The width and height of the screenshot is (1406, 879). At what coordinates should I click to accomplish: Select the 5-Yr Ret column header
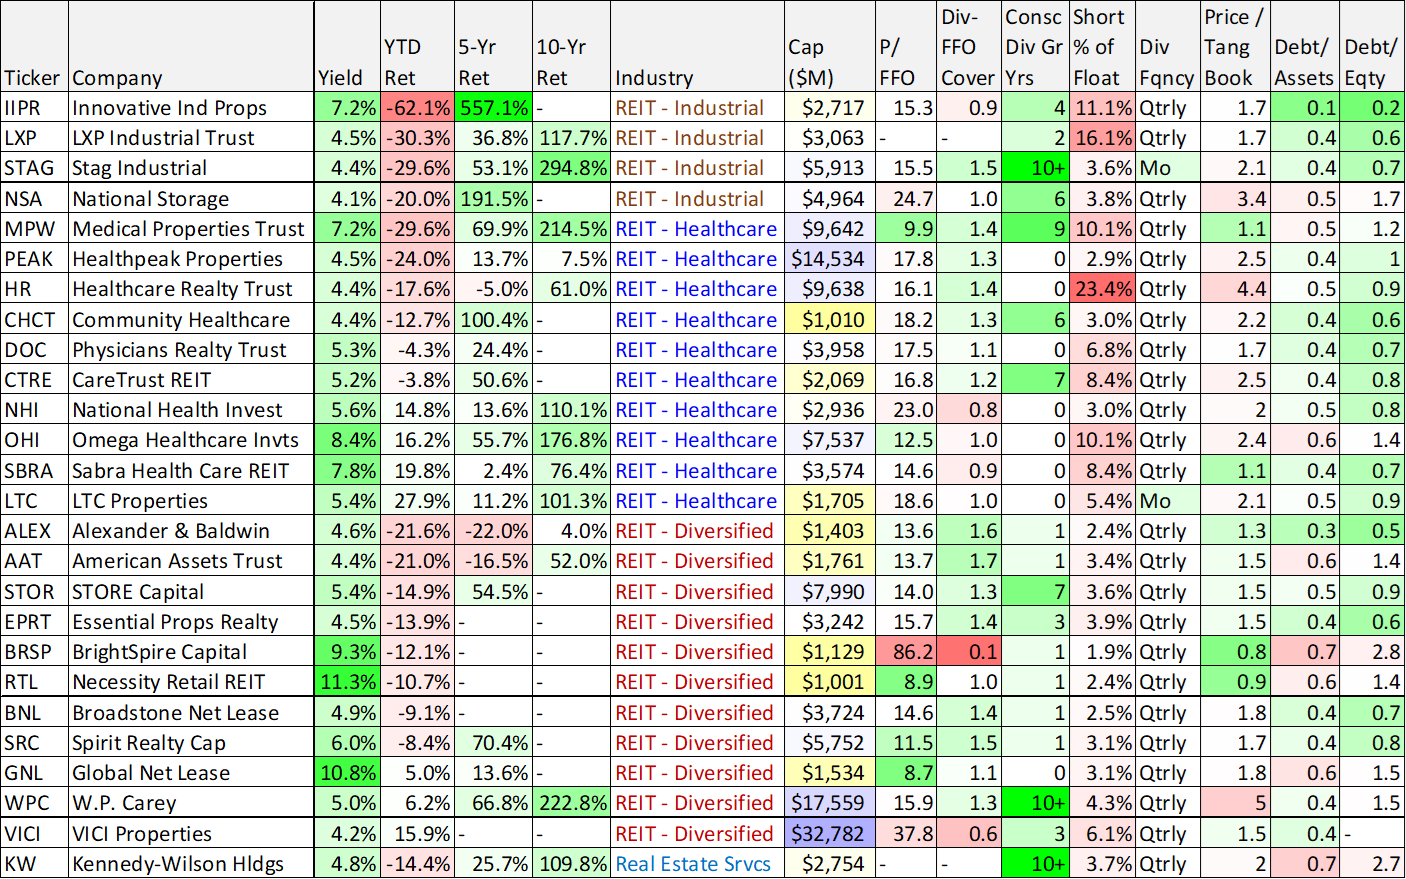click(493, 47)
